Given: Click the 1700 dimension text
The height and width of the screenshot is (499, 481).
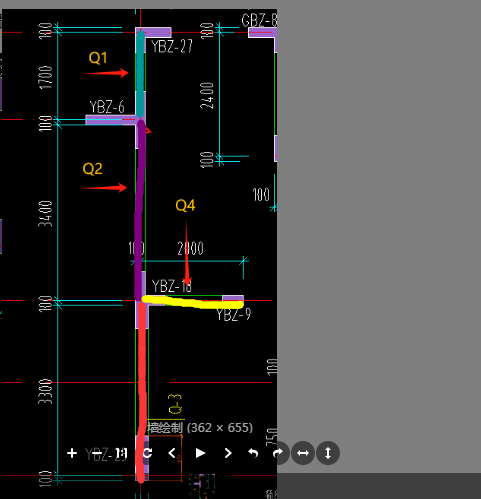Looking at the screenshot, I should 46,77.
